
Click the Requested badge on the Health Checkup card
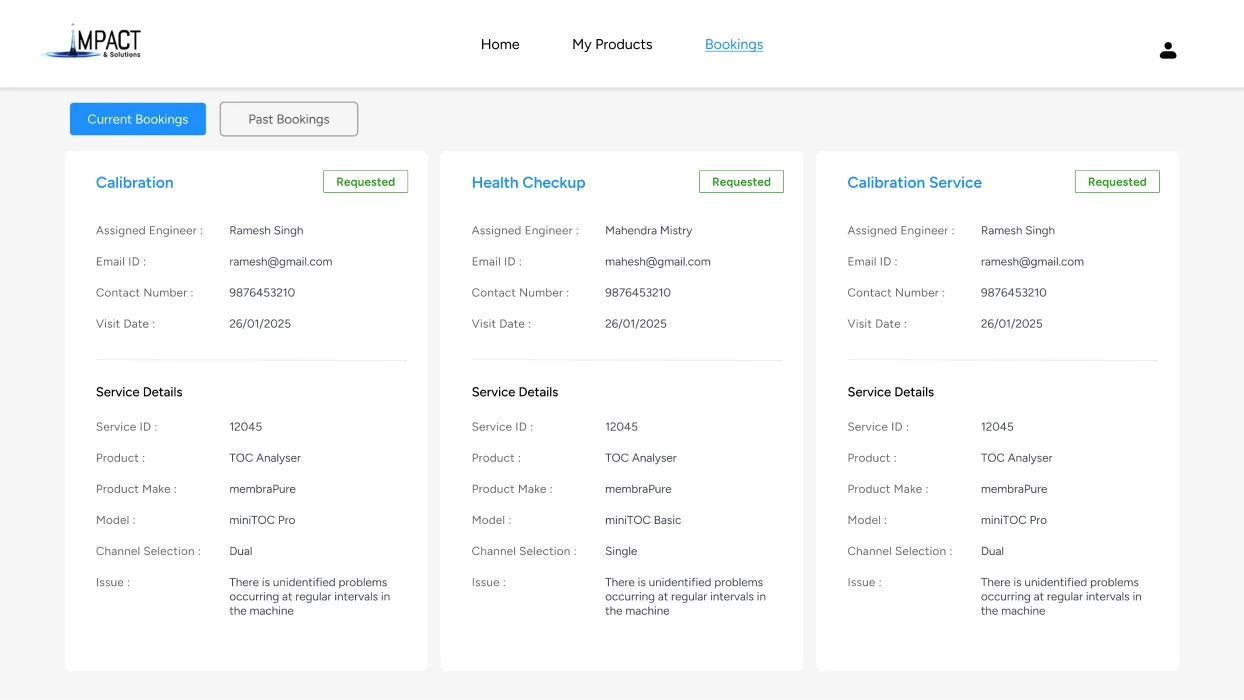(741, 182)
